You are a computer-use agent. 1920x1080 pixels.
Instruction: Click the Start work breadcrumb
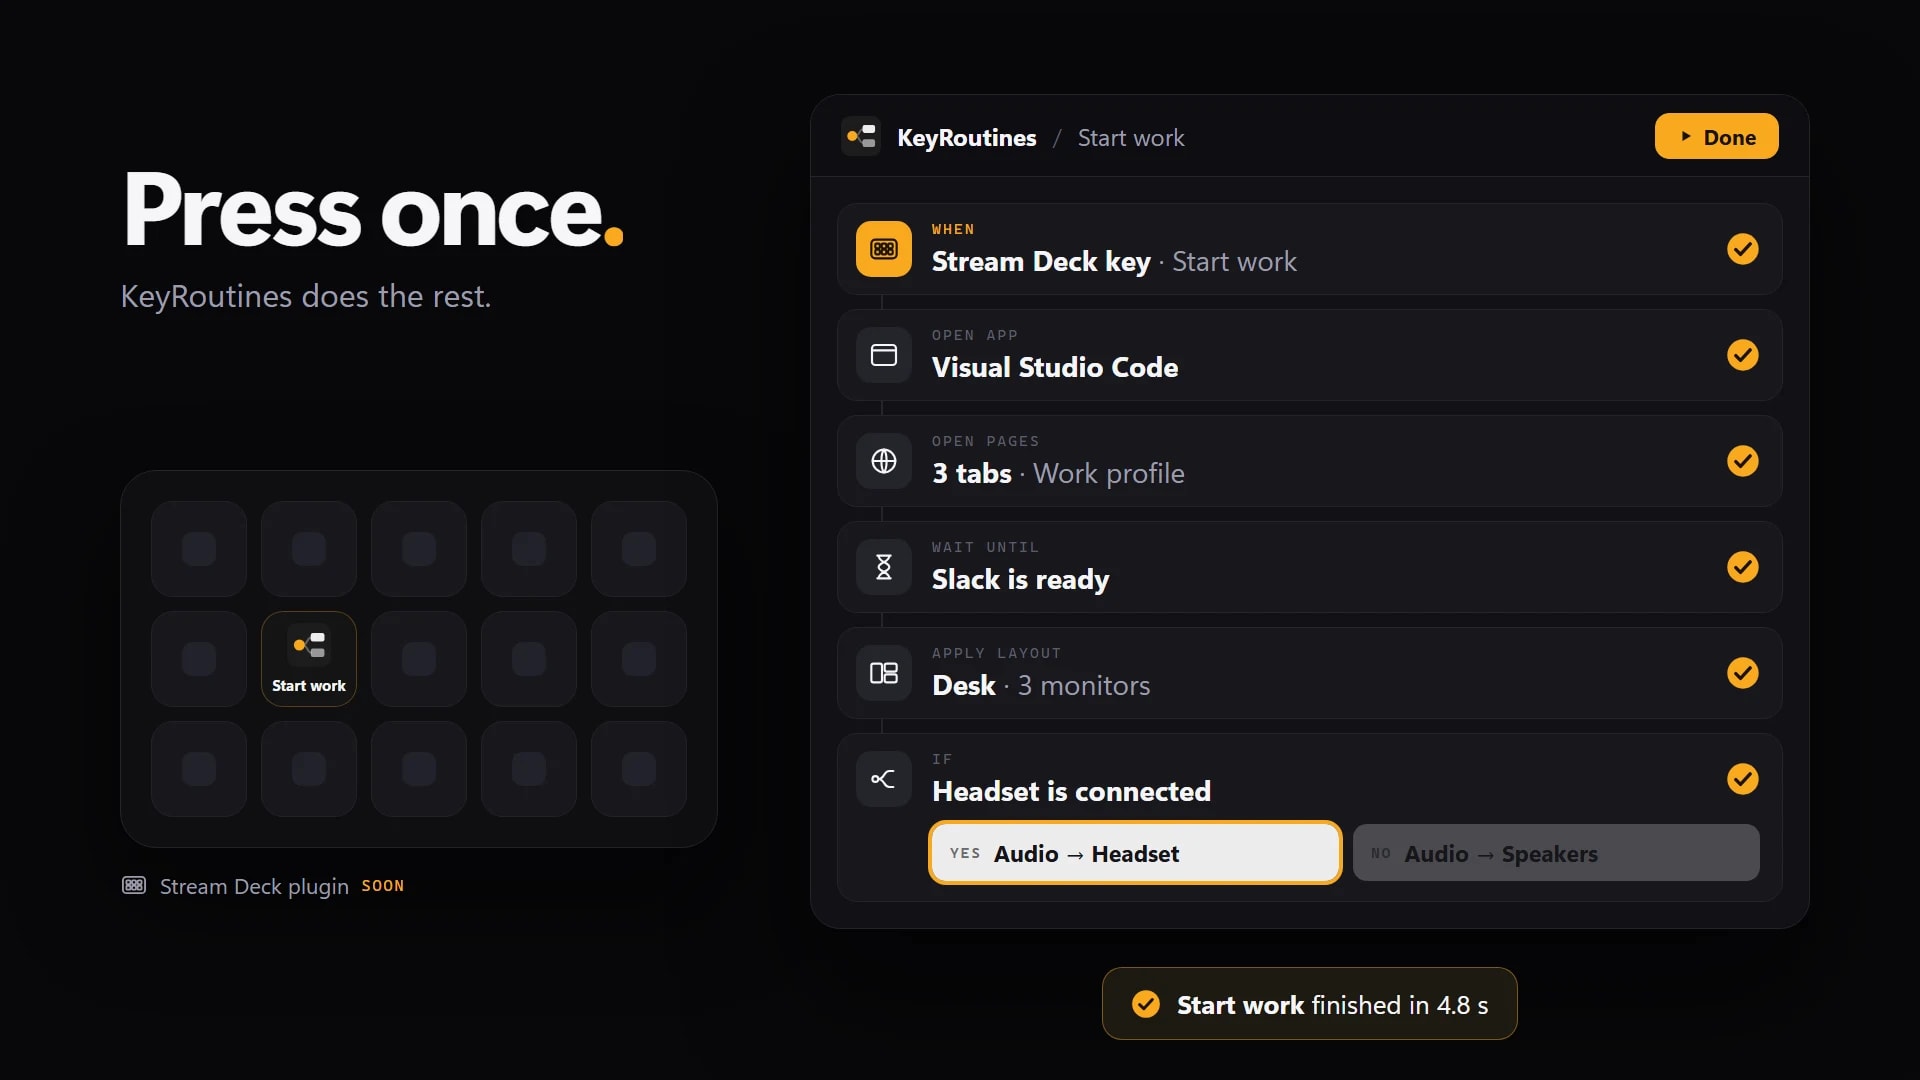click(1131, 138)
